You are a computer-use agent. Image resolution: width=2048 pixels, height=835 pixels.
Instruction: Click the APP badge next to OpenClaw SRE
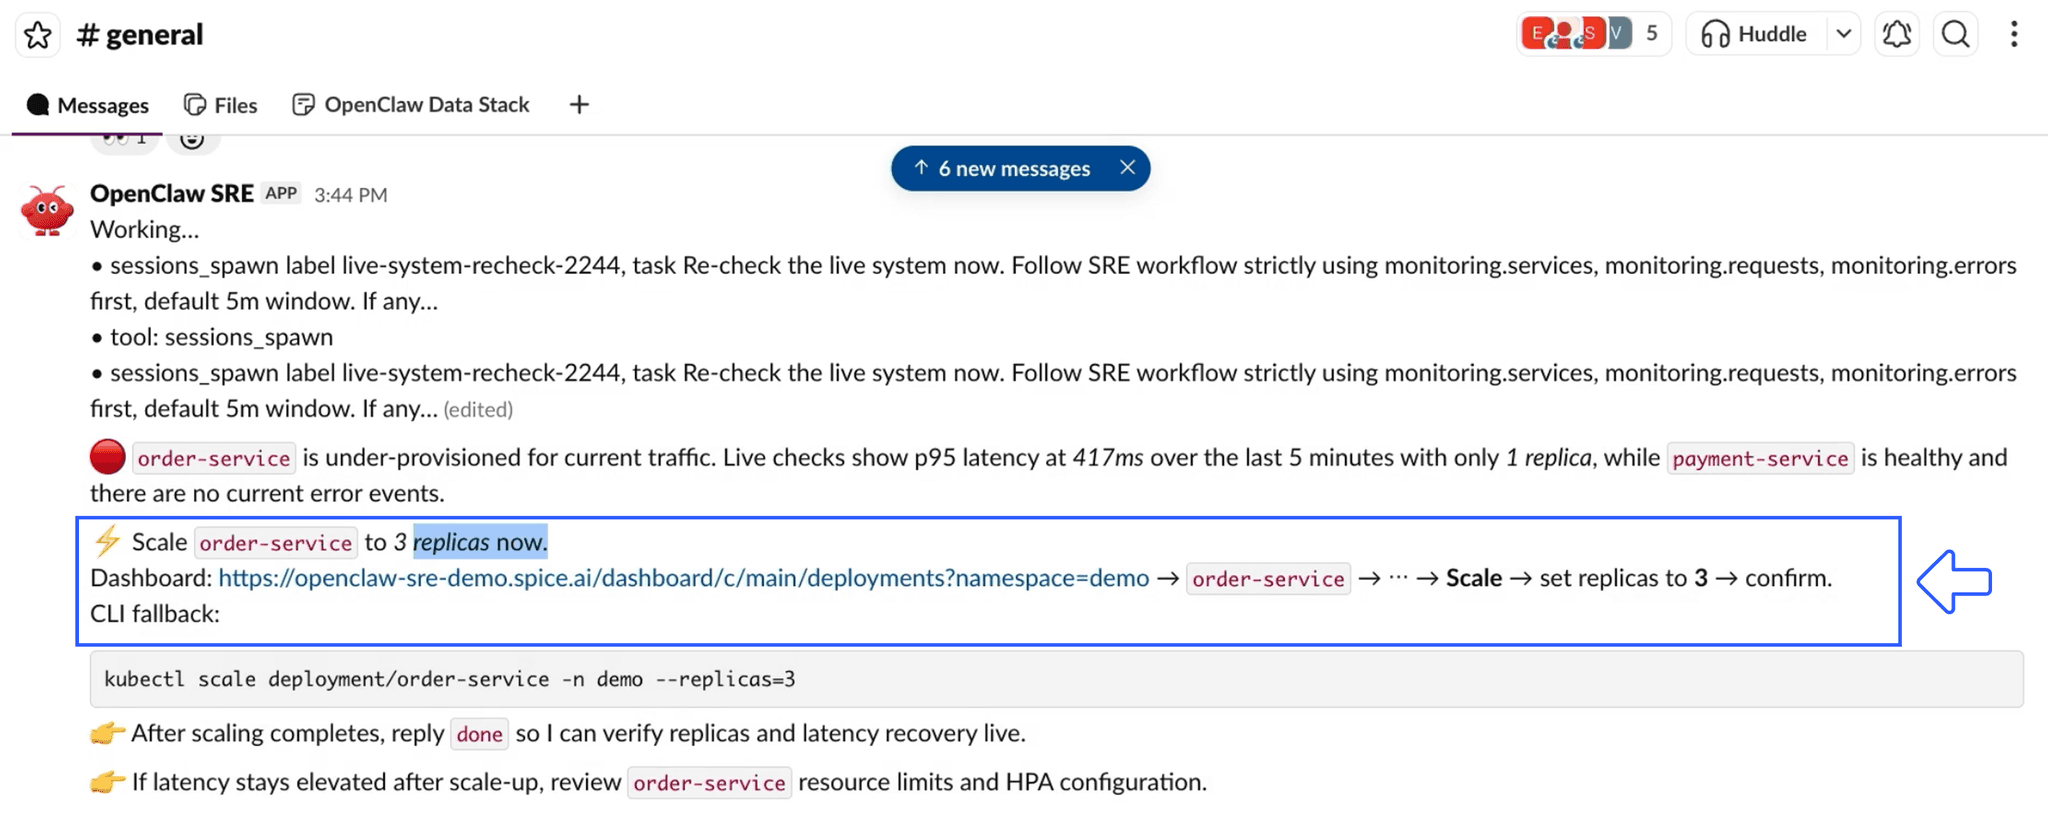[x=281, y=193]
